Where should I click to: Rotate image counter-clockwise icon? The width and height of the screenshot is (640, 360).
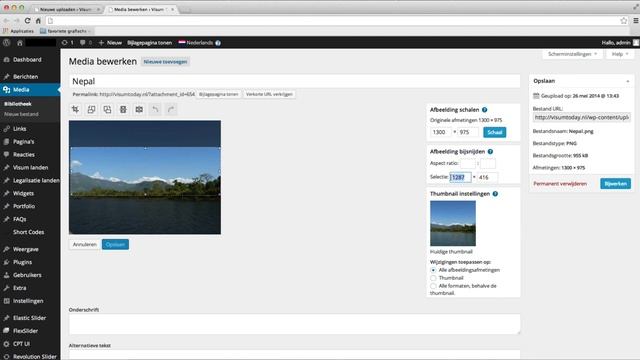tap(91, 109)
